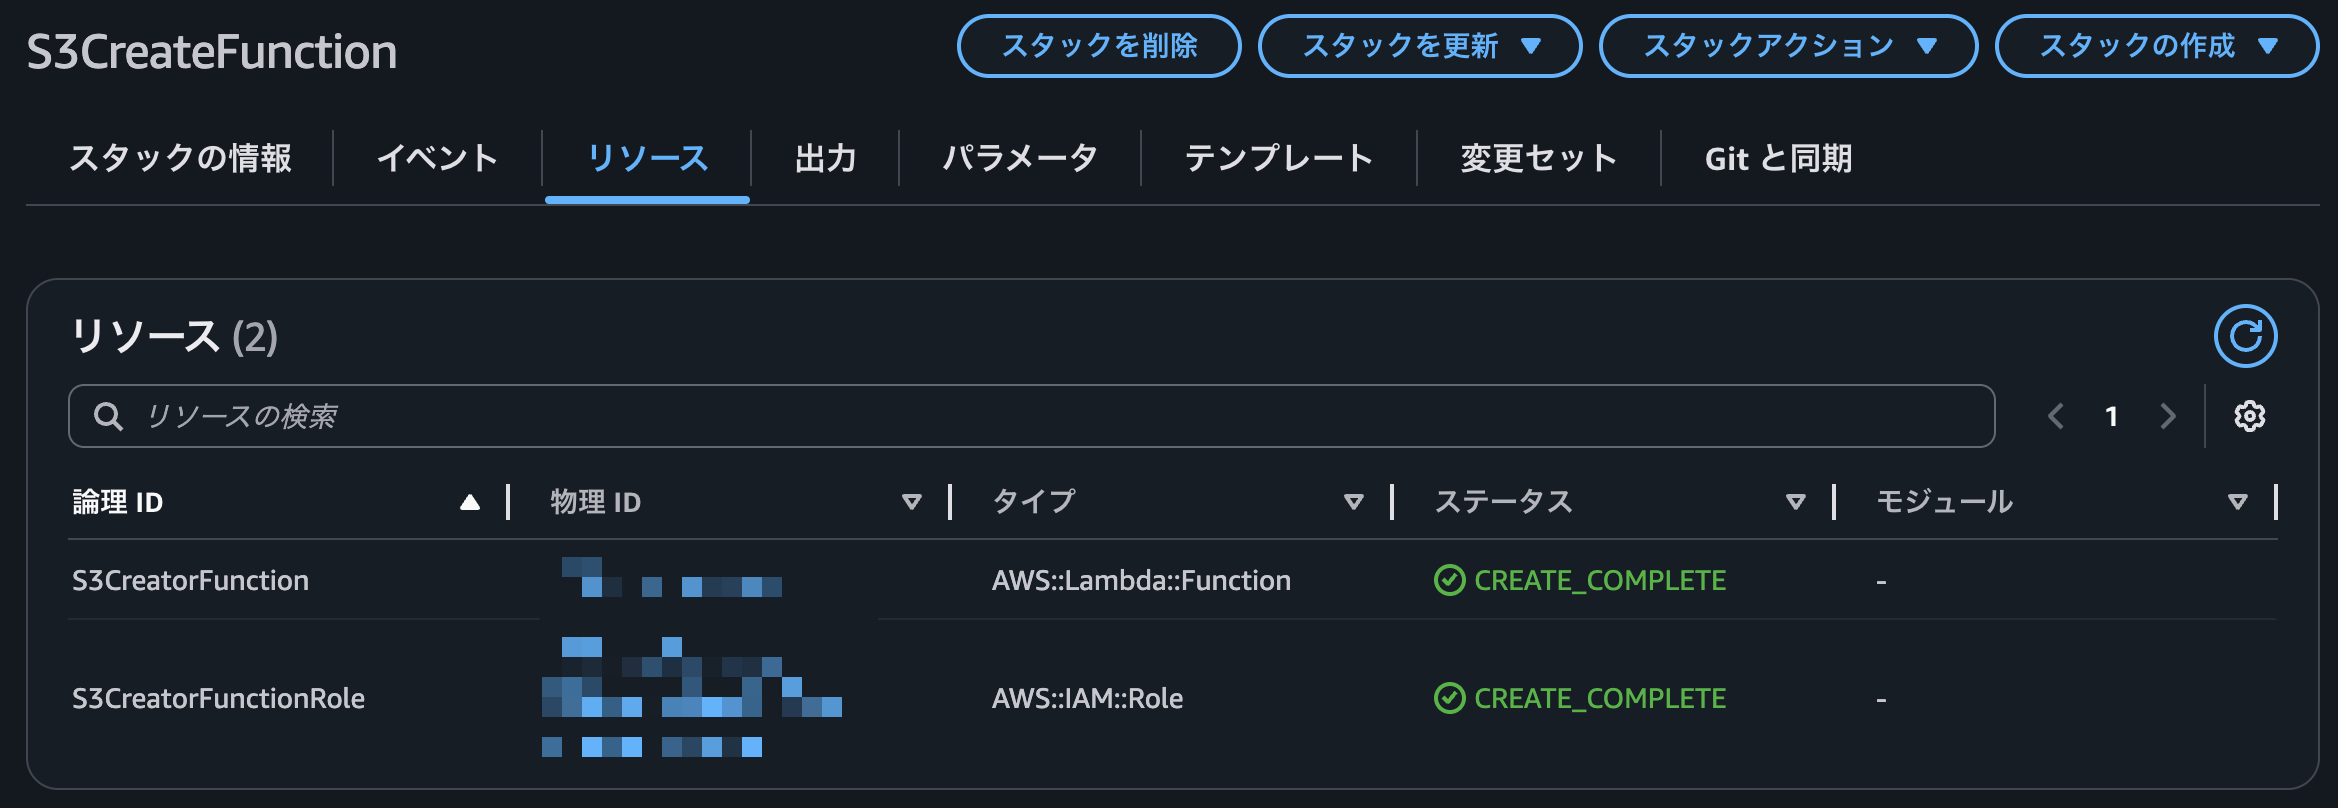Switch to the スタックの情報 tab
Viewport: 2338px width, 808px height.
(x=180, y=158)
